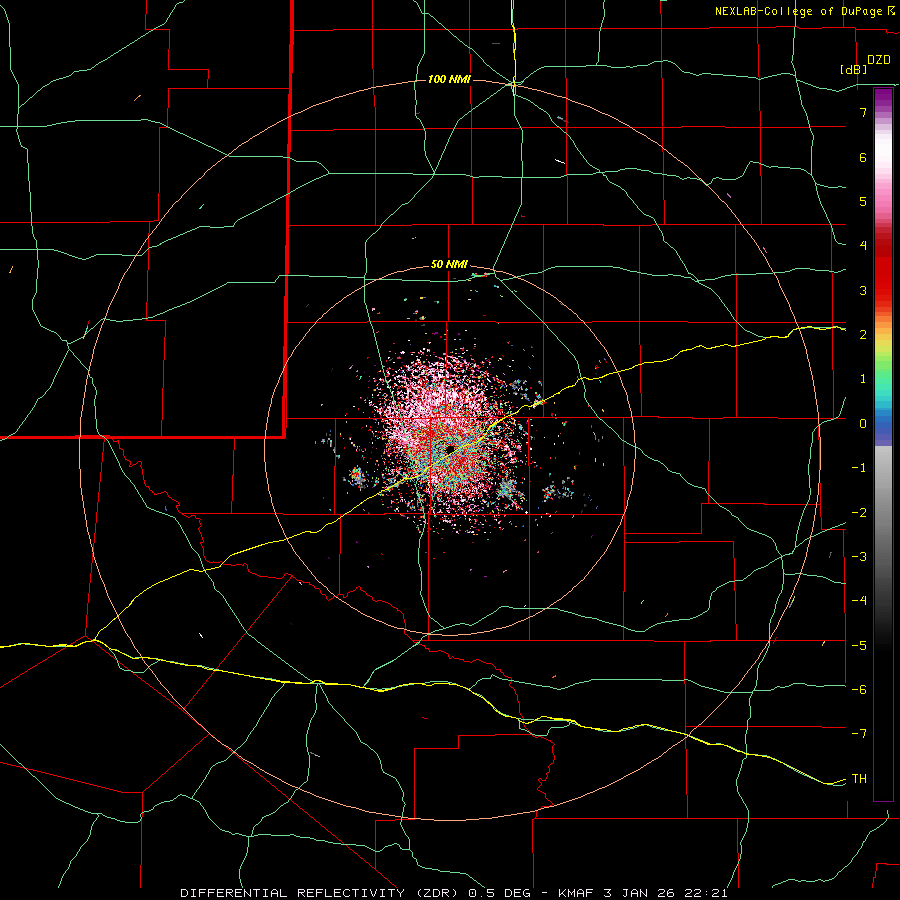Click the color scale value -6
The width and height of the screenshot is (900, 900).
click(859, 690)
